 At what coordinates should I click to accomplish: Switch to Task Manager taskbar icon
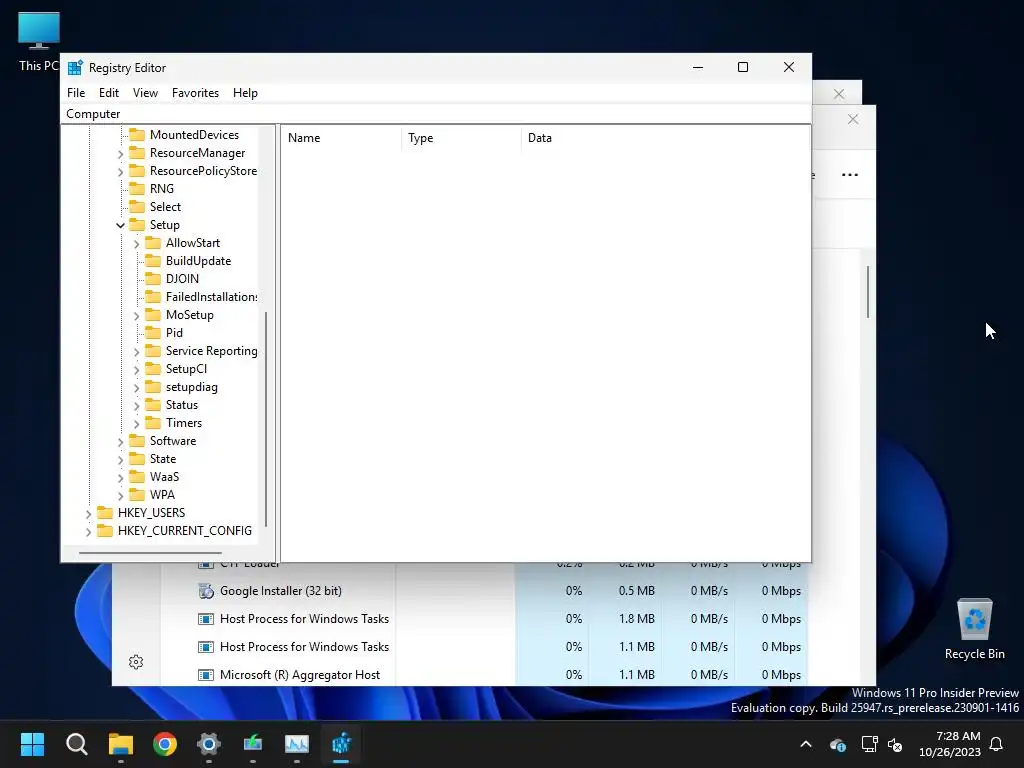coord(297,744)
